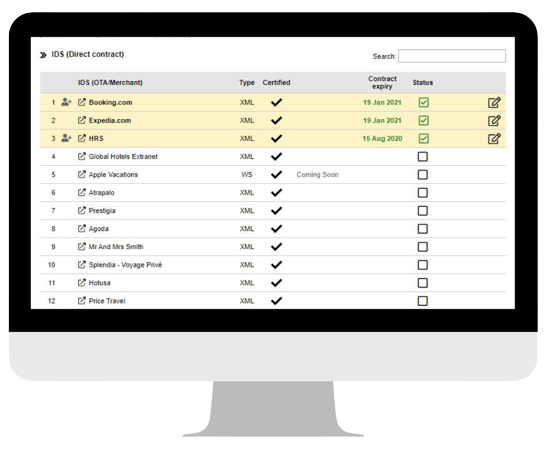
Task: Click the double chevron beside IDS (Direct contract)
Action: (x=43, y=55)
